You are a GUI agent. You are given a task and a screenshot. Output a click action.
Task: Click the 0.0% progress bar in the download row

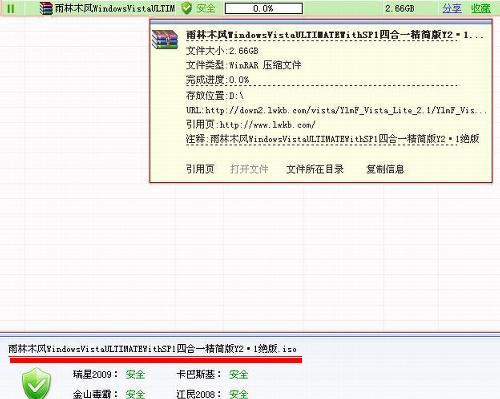264,8
